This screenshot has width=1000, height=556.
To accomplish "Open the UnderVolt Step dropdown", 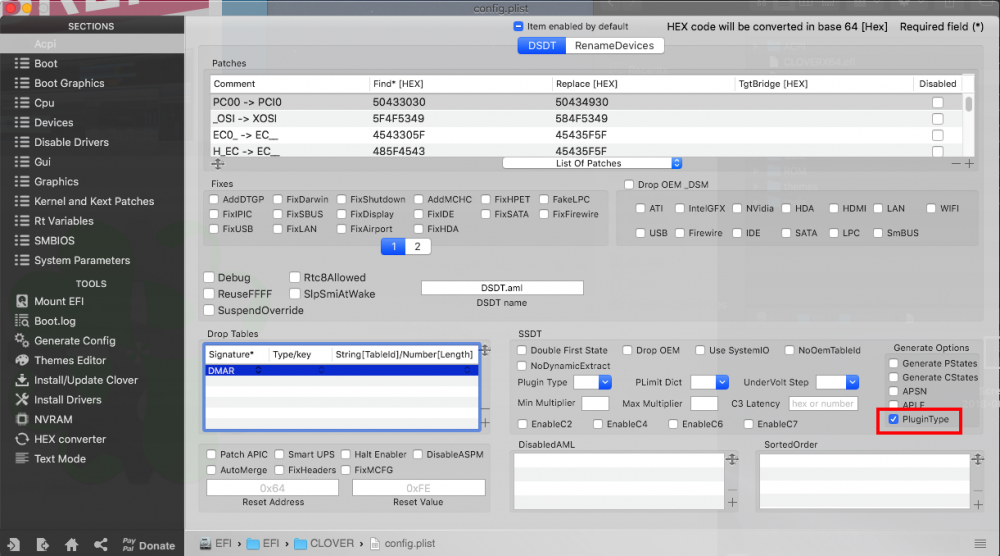I will (837, 382).
